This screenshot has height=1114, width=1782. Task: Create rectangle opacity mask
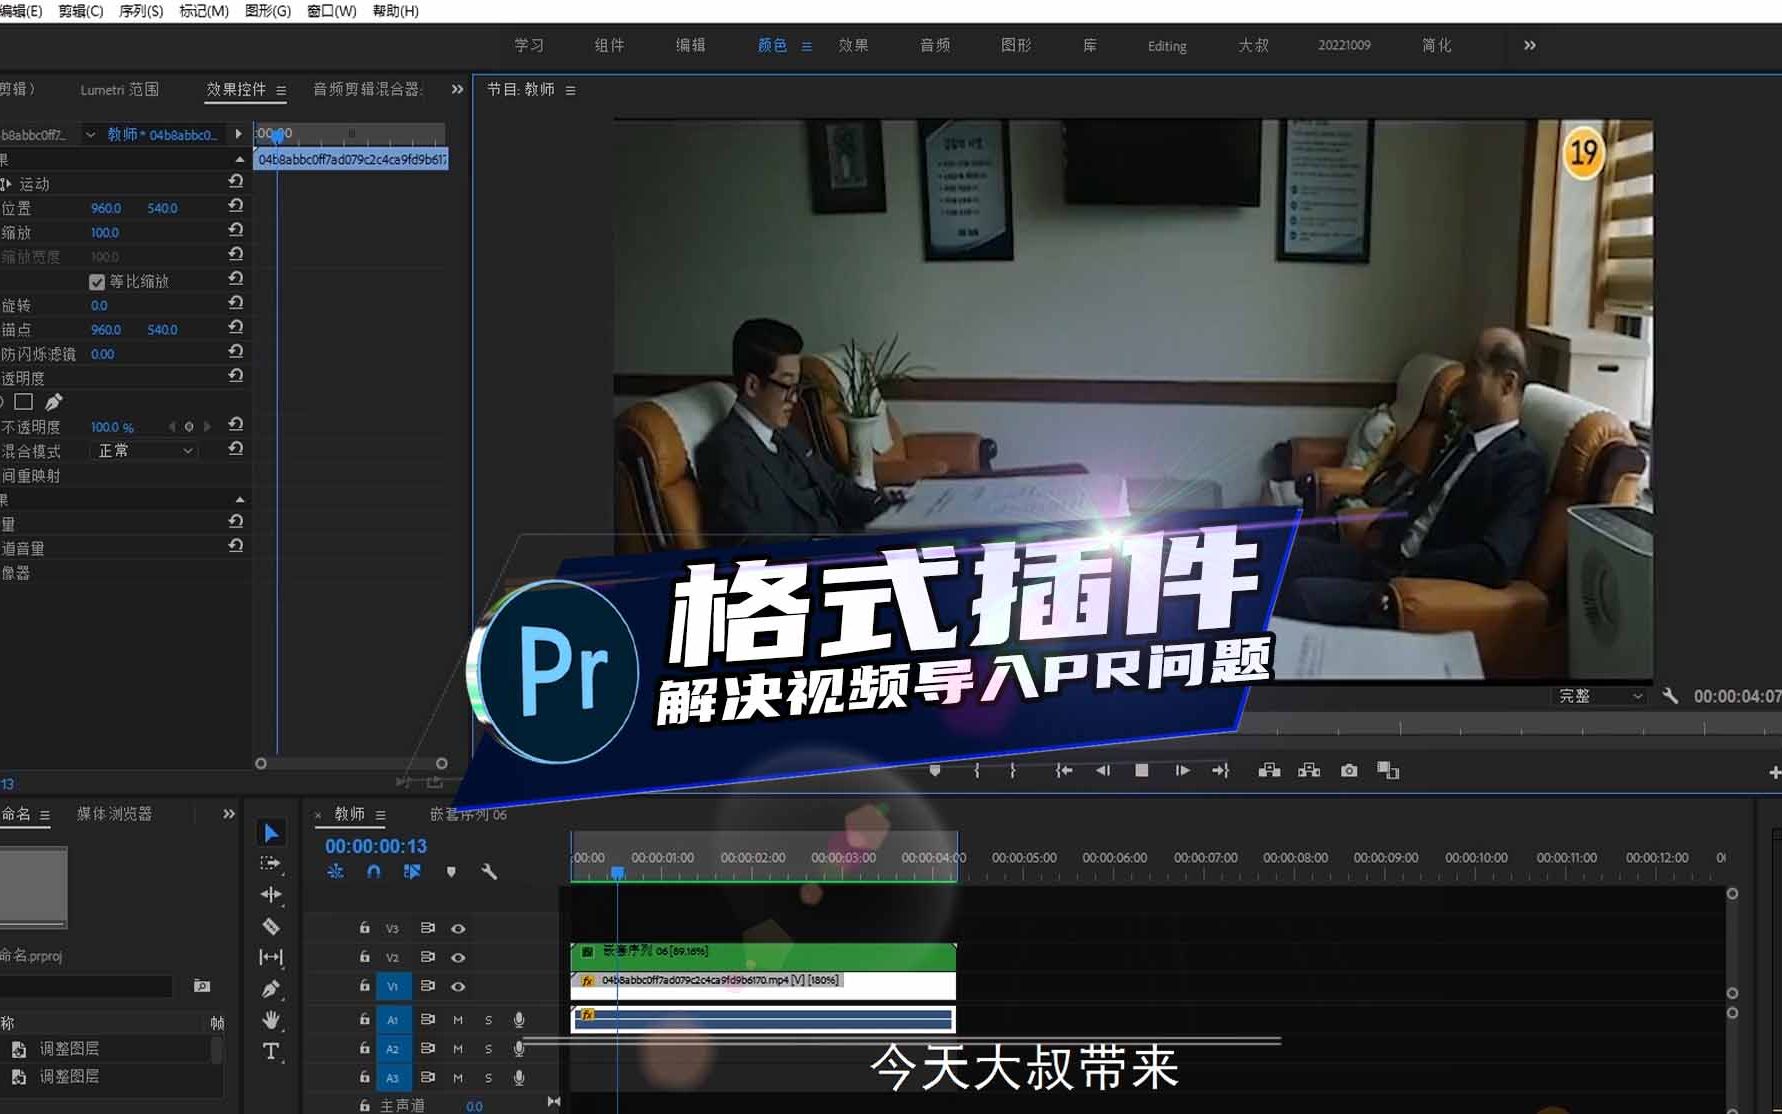24,402
